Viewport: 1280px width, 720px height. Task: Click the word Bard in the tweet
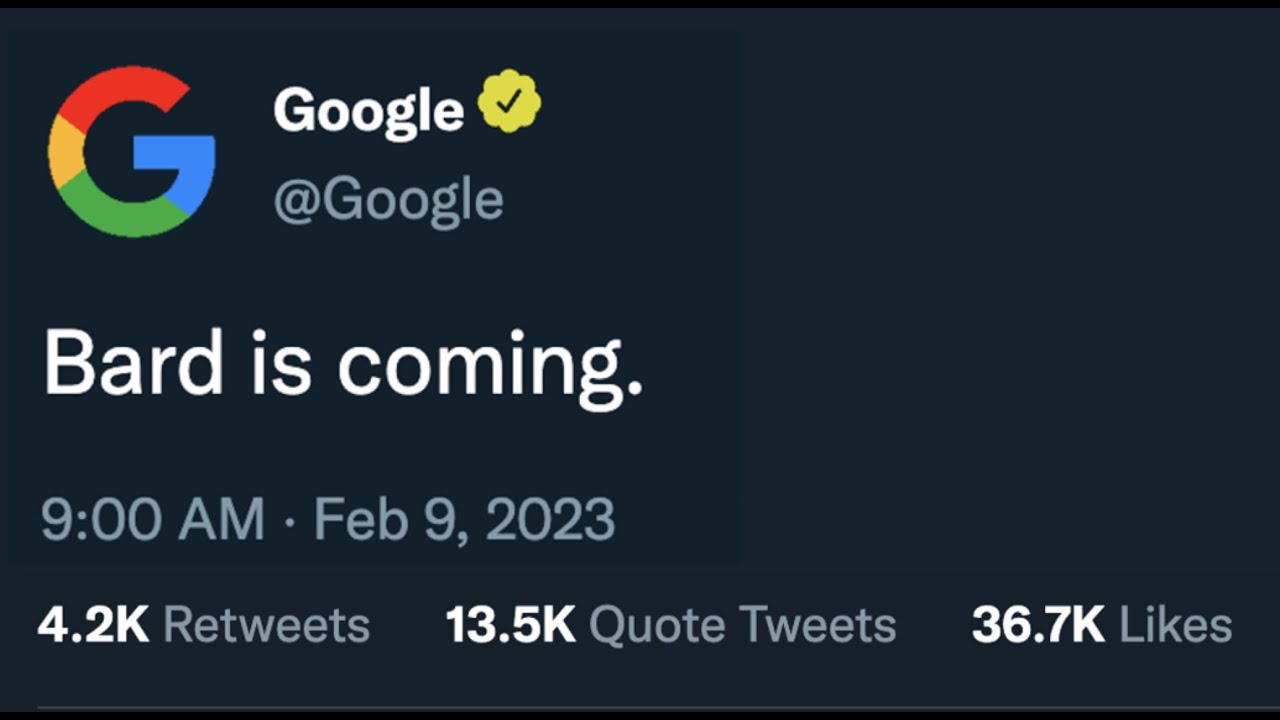pyautogui.click(x=133, y=364)
